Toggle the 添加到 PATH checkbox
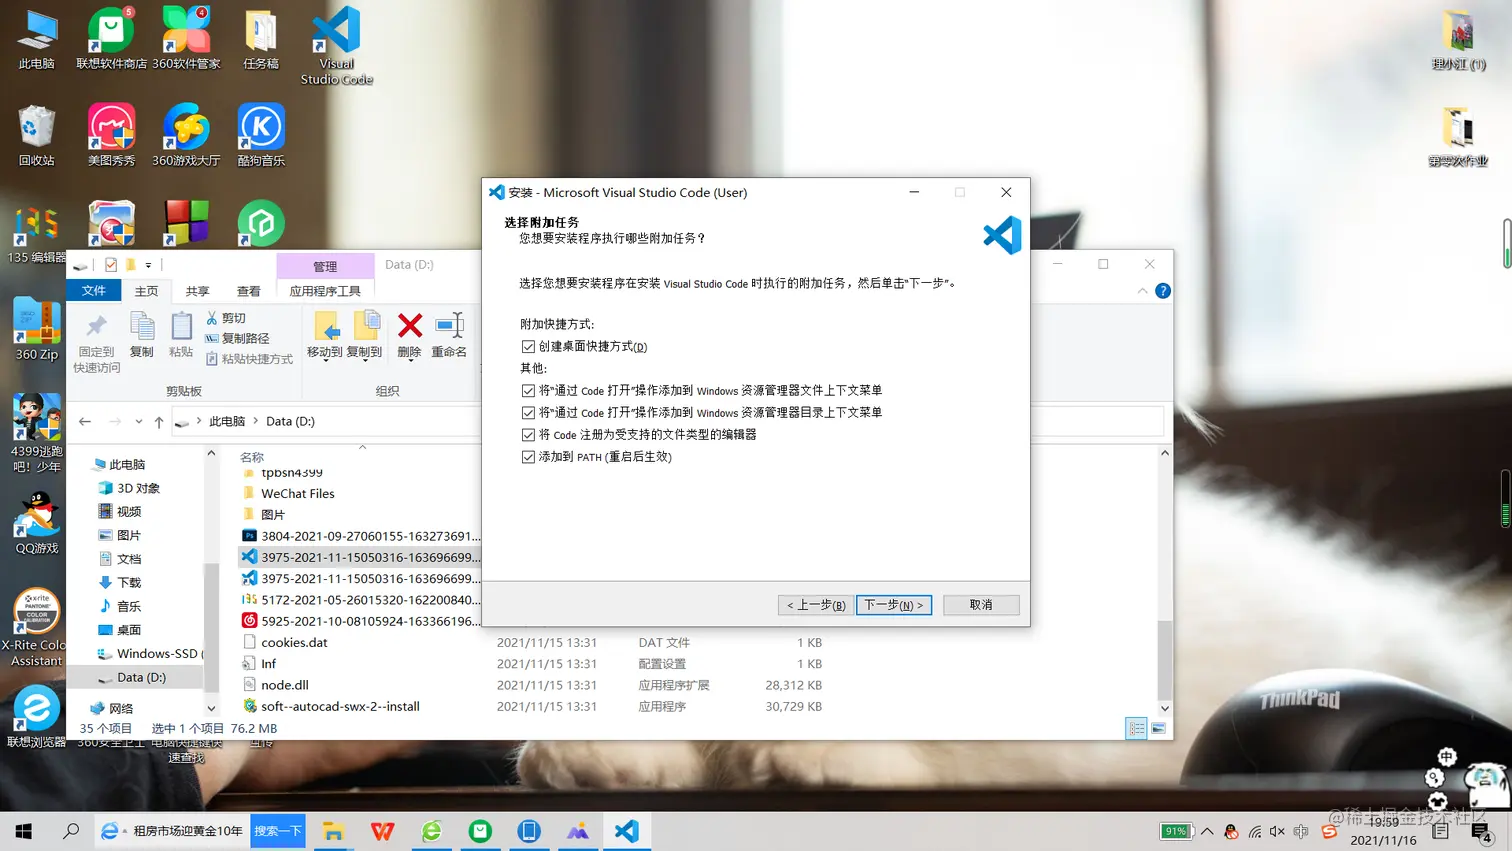This screenshot has height=851, width=1512. pyautogui.click(x=528, y=457)
